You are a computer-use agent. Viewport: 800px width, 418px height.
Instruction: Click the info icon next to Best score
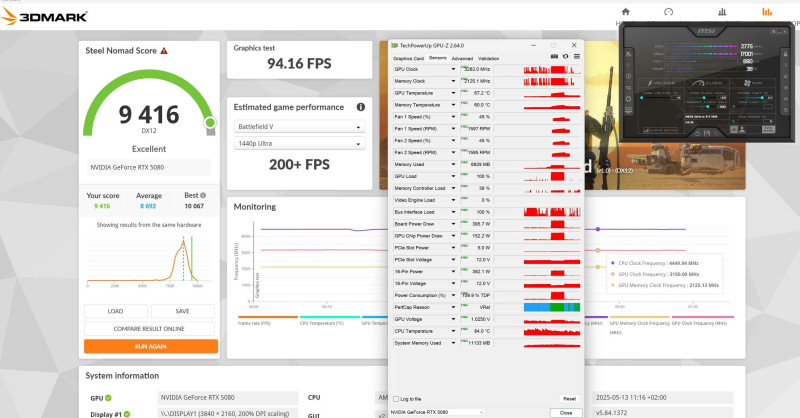coord(203,195)
